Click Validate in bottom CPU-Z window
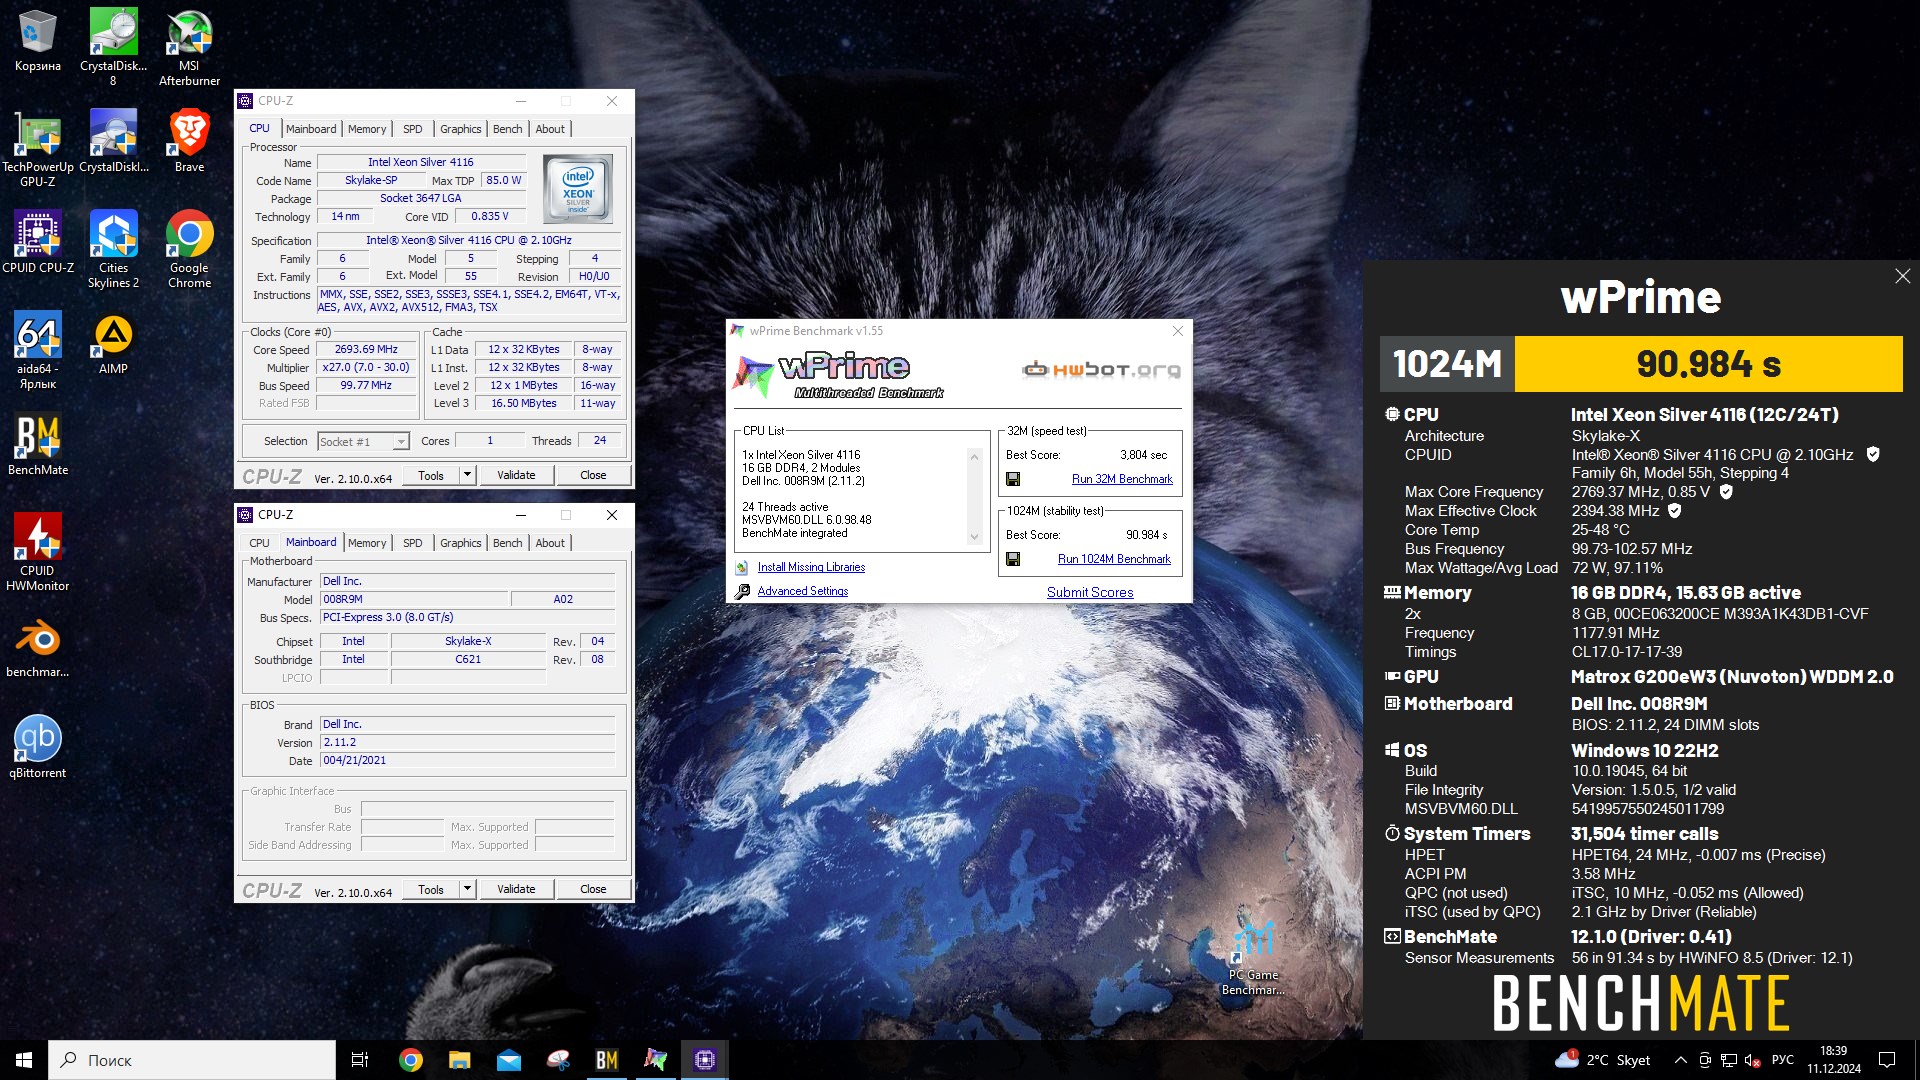 pos(516,889)
